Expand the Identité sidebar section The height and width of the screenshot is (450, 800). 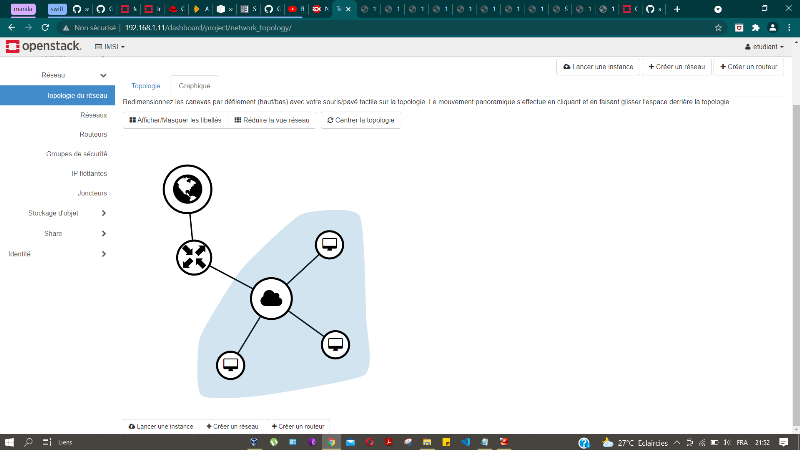click(57, 254)
